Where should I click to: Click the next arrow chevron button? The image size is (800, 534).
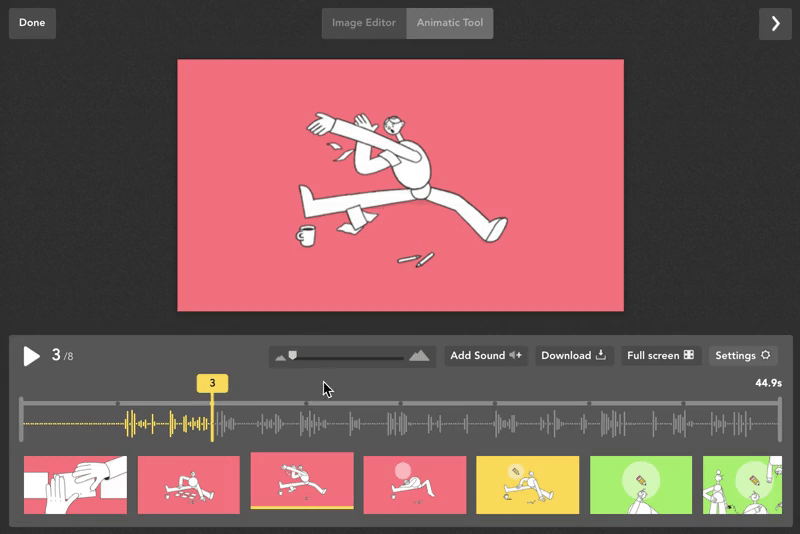click(775, 23)
